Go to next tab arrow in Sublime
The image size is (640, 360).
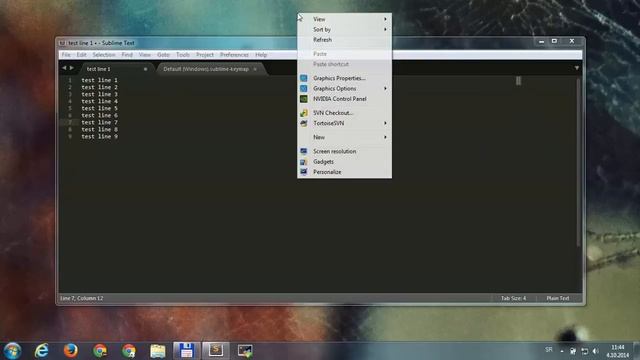point(72,68)
